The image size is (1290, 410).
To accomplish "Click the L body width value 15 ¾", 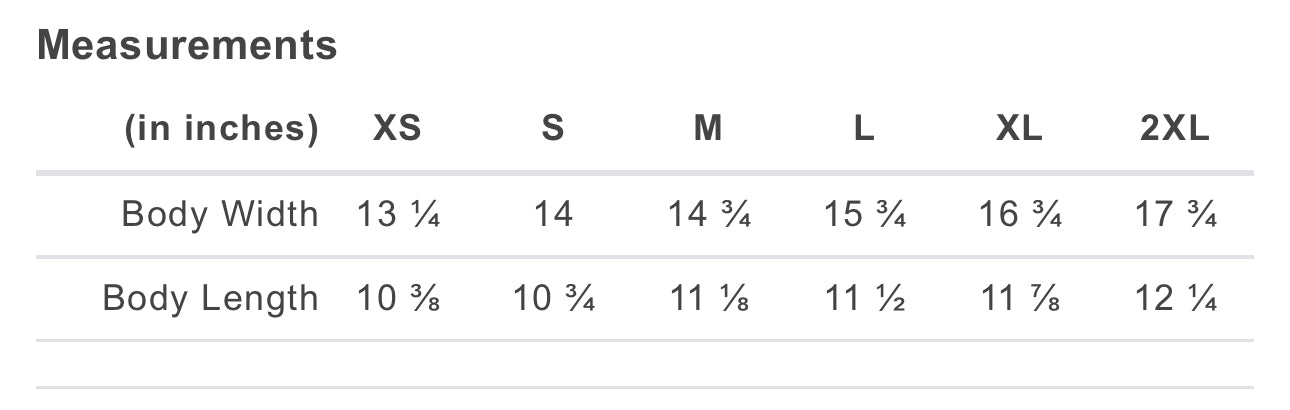I will click(x=864, y=214).
